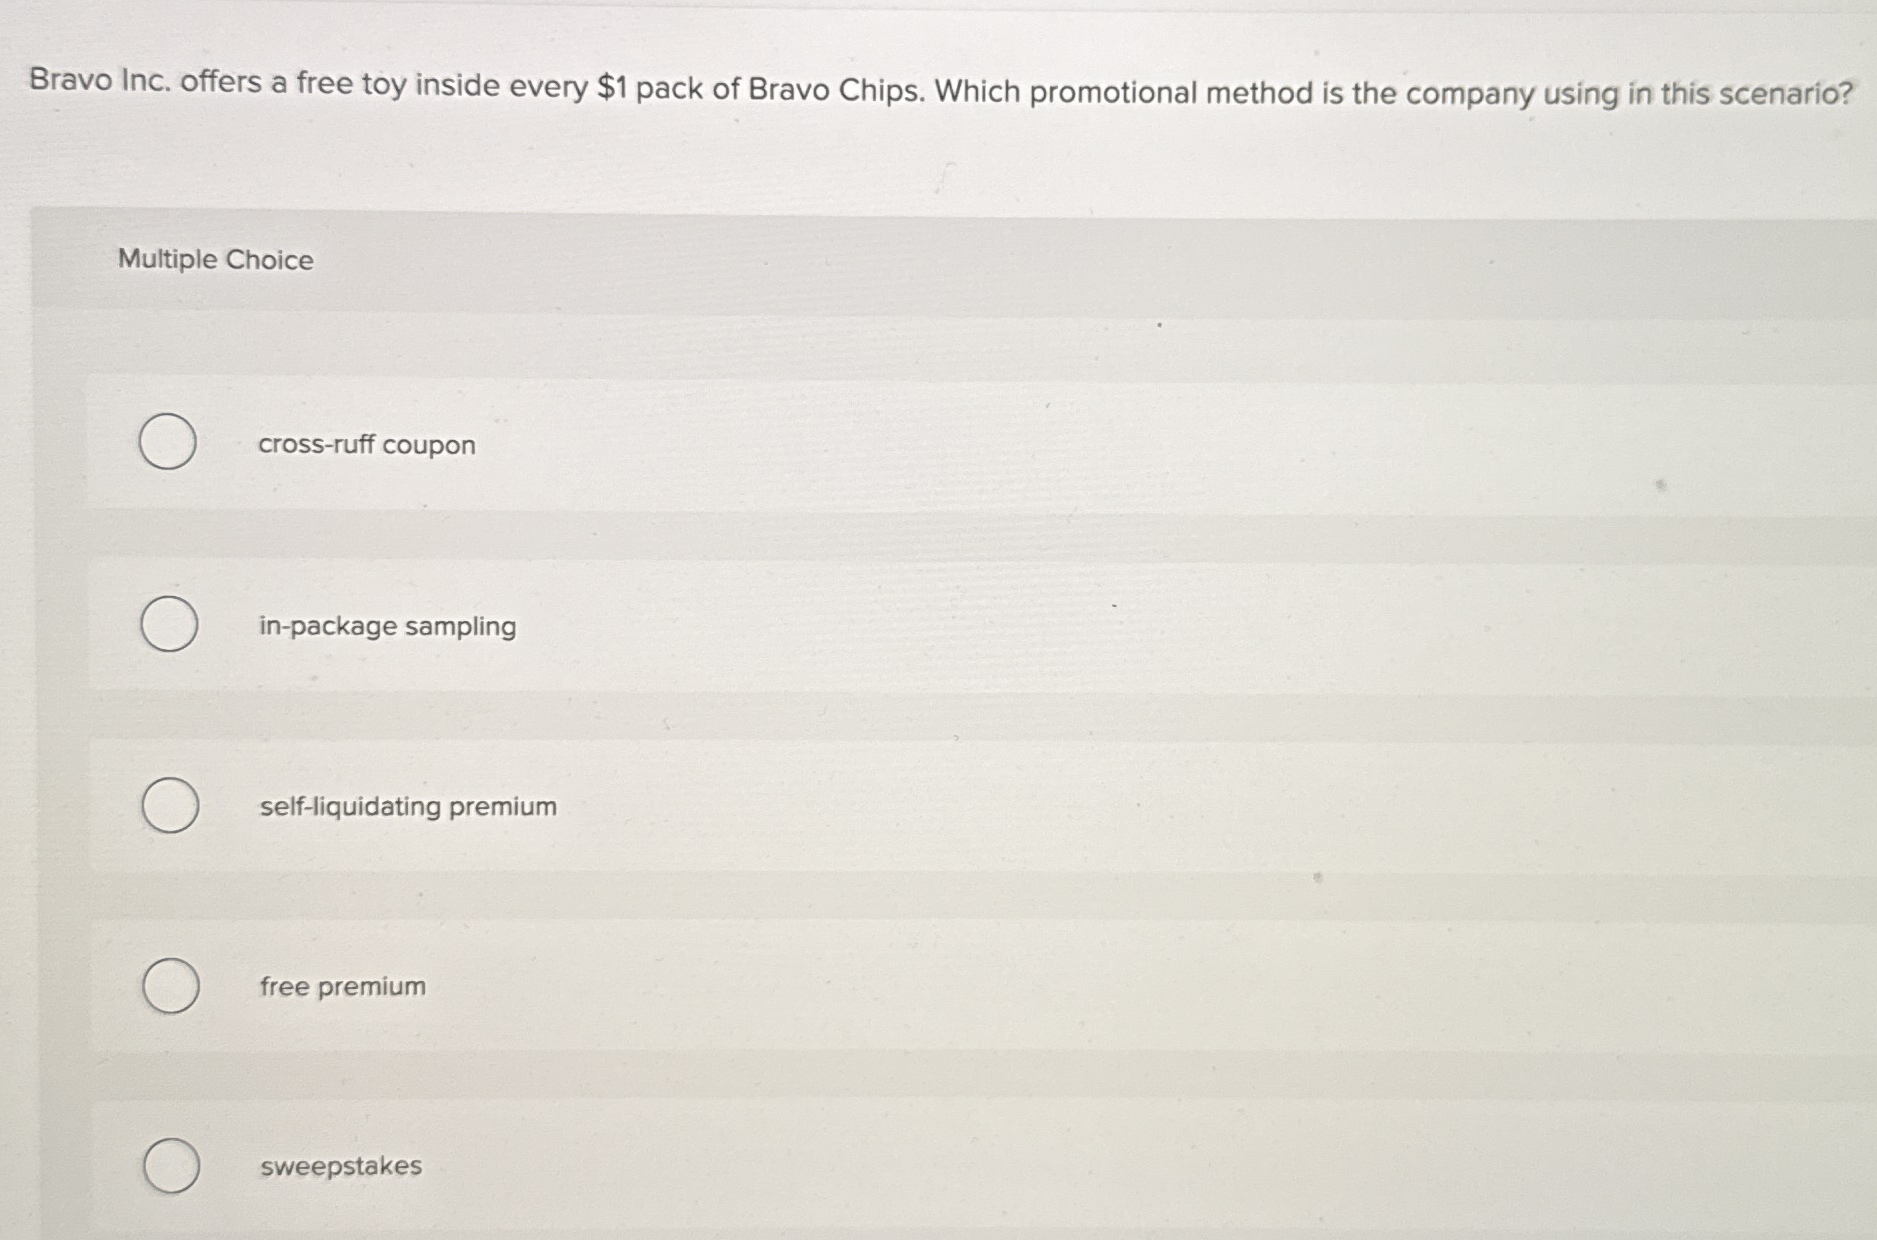Click the free premium option label
Viewport: 1877px width, 1240px height.
pos(341,987)
